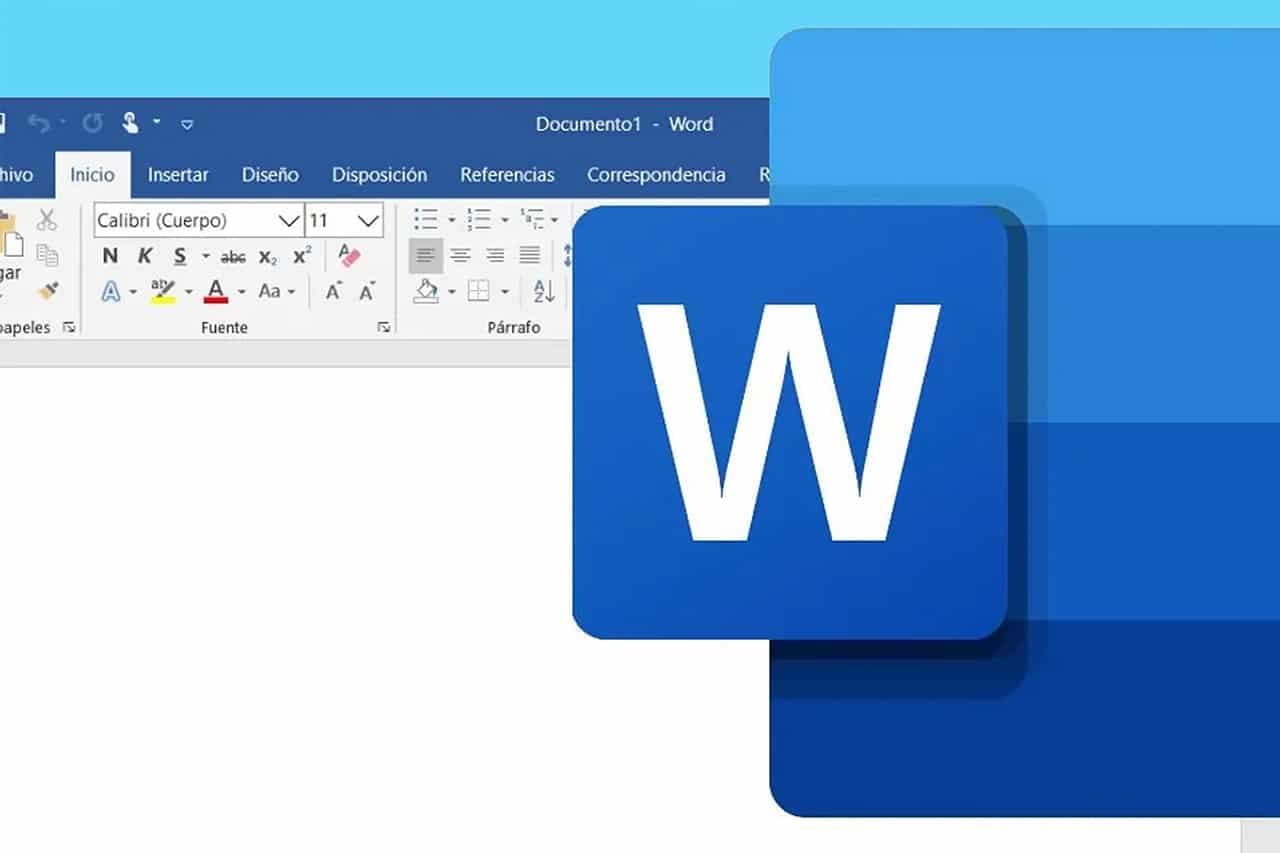The height and width of the screenshot is (853, 1280).
Task: Click the Increase Font Size icon
Action: (x=334, y=291)
